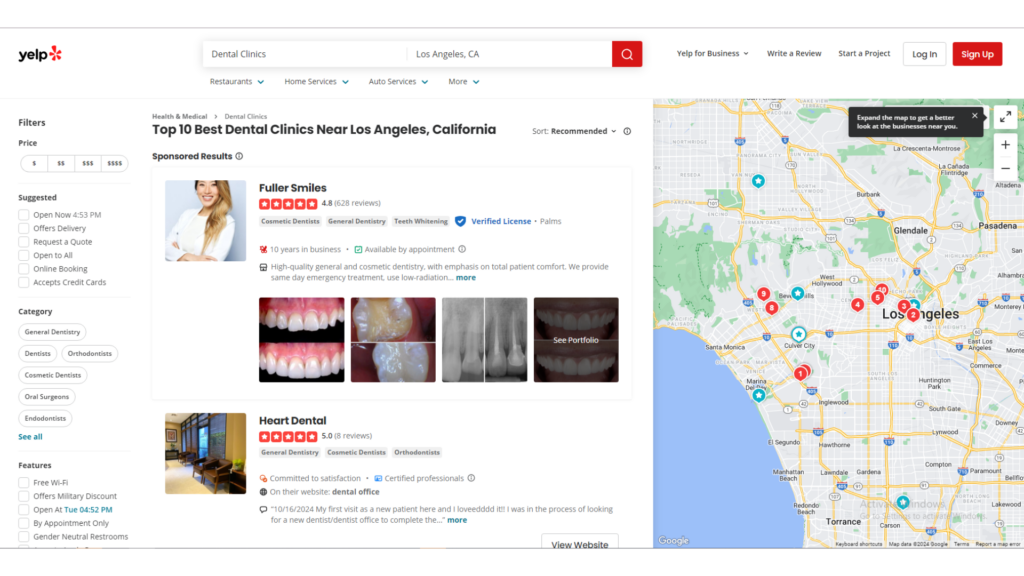This screenshot has width=1024, height=576.
Task: Click info icon next to Sponsored Results
Action: [x=239, y=156]
